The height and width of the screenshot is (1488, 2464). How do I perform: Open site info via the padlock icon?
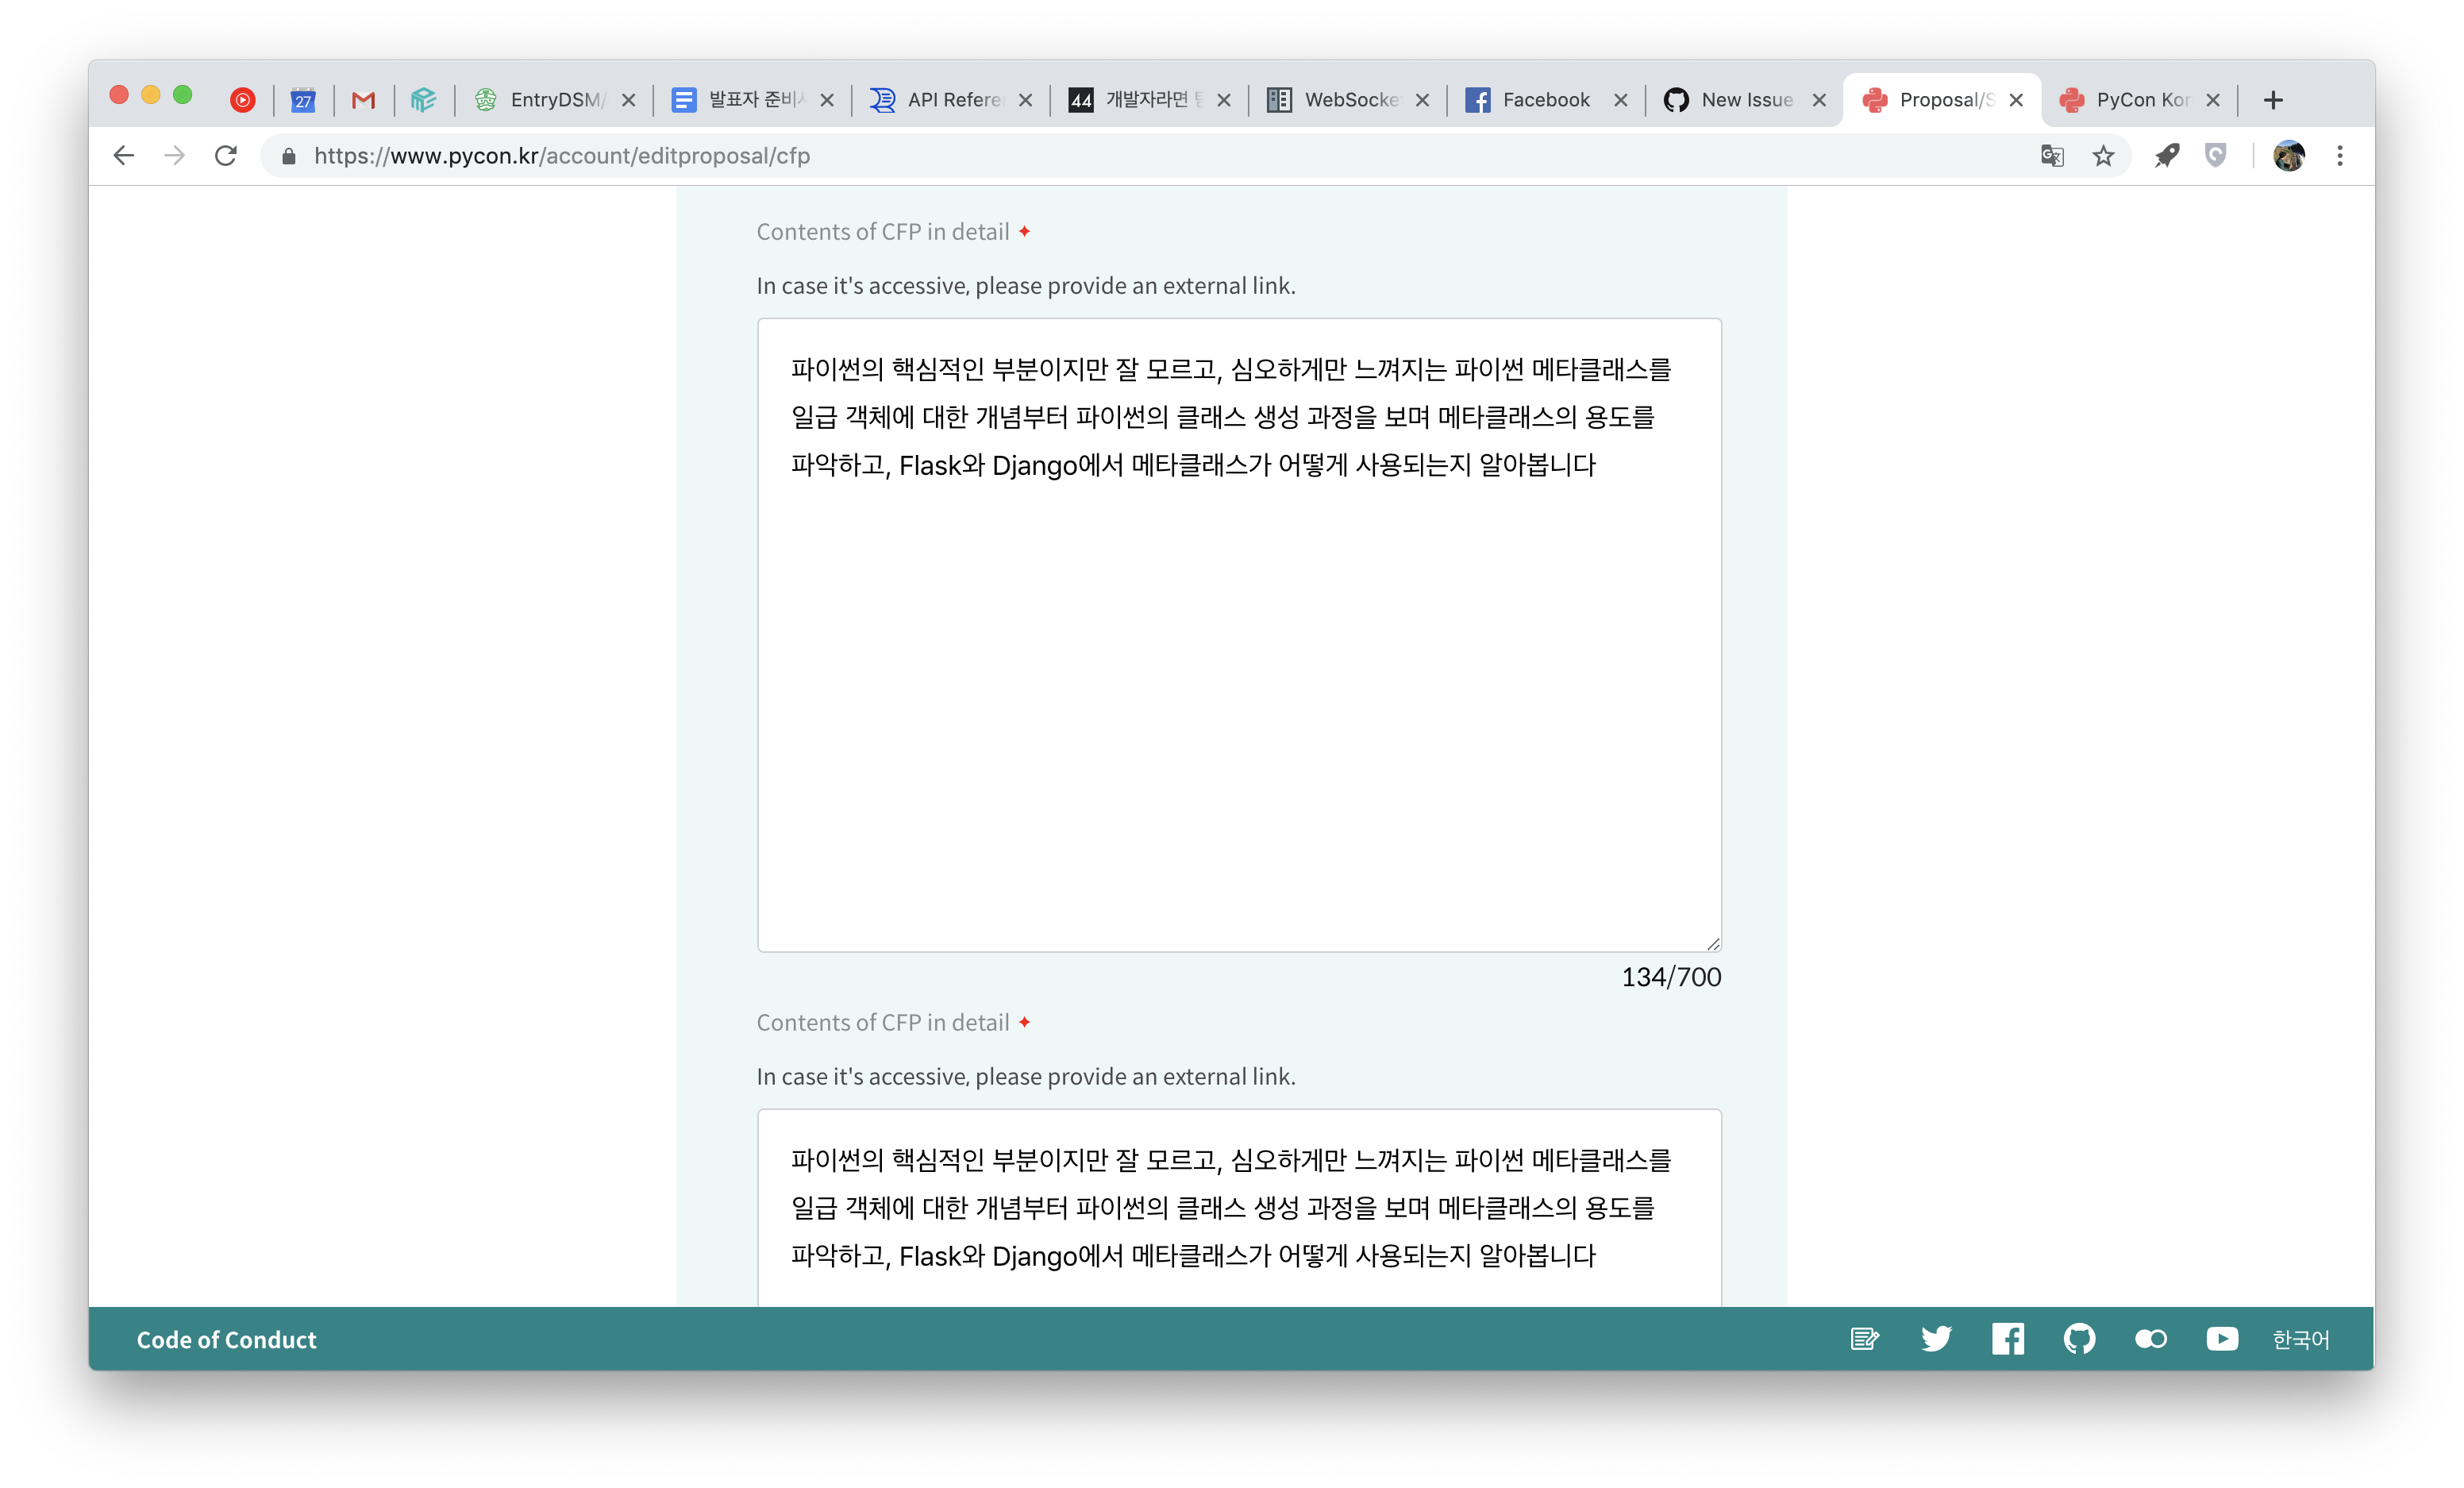(288, 156)
